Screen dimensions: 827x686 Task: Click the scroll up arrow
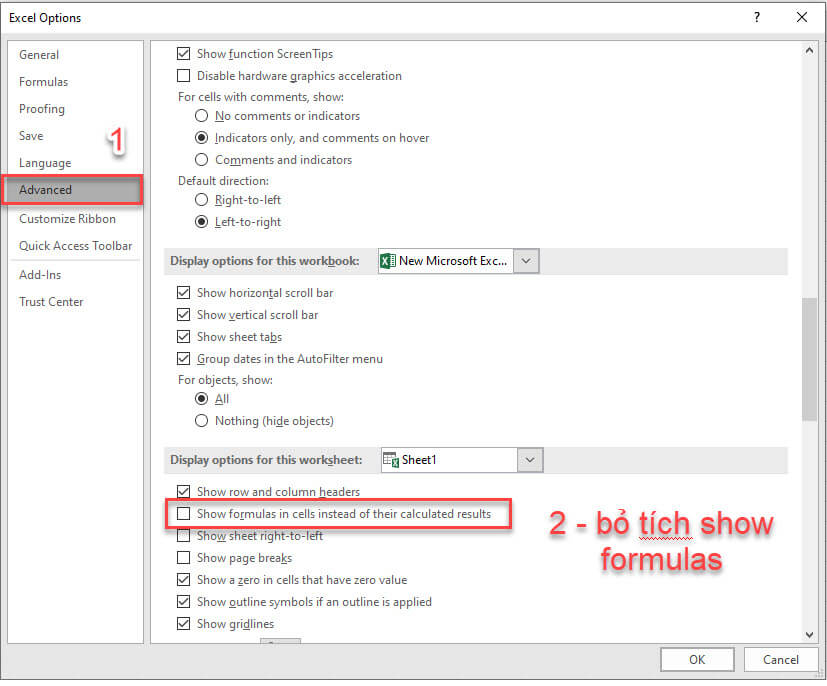(x=809, y=51)
